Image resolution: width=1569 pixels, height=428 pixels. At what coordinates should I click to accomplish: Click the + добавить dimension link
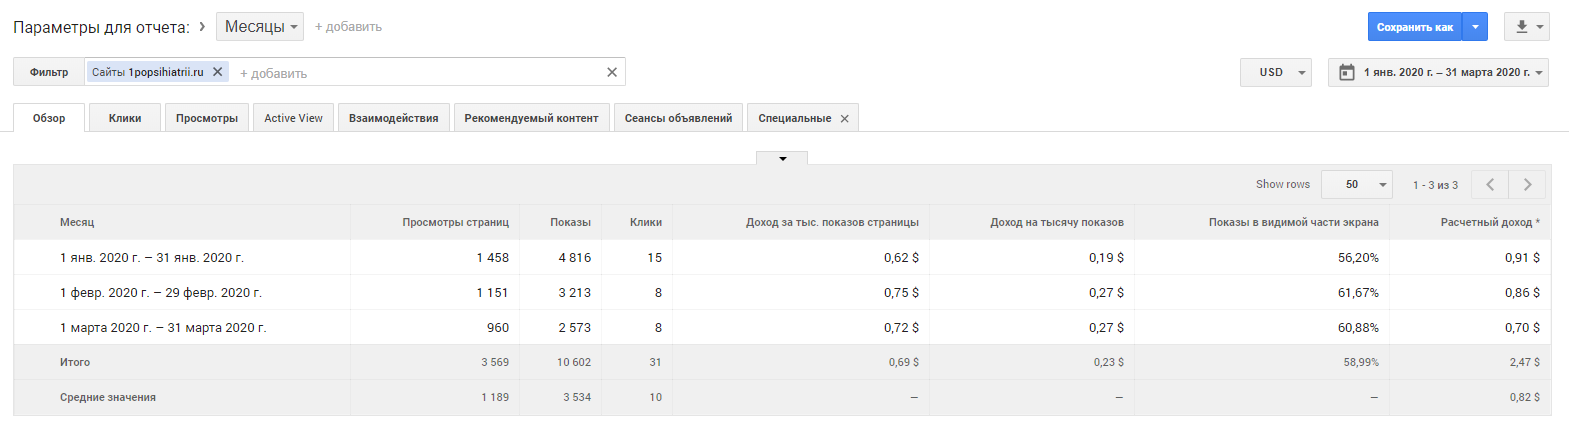tap(348, 27)
